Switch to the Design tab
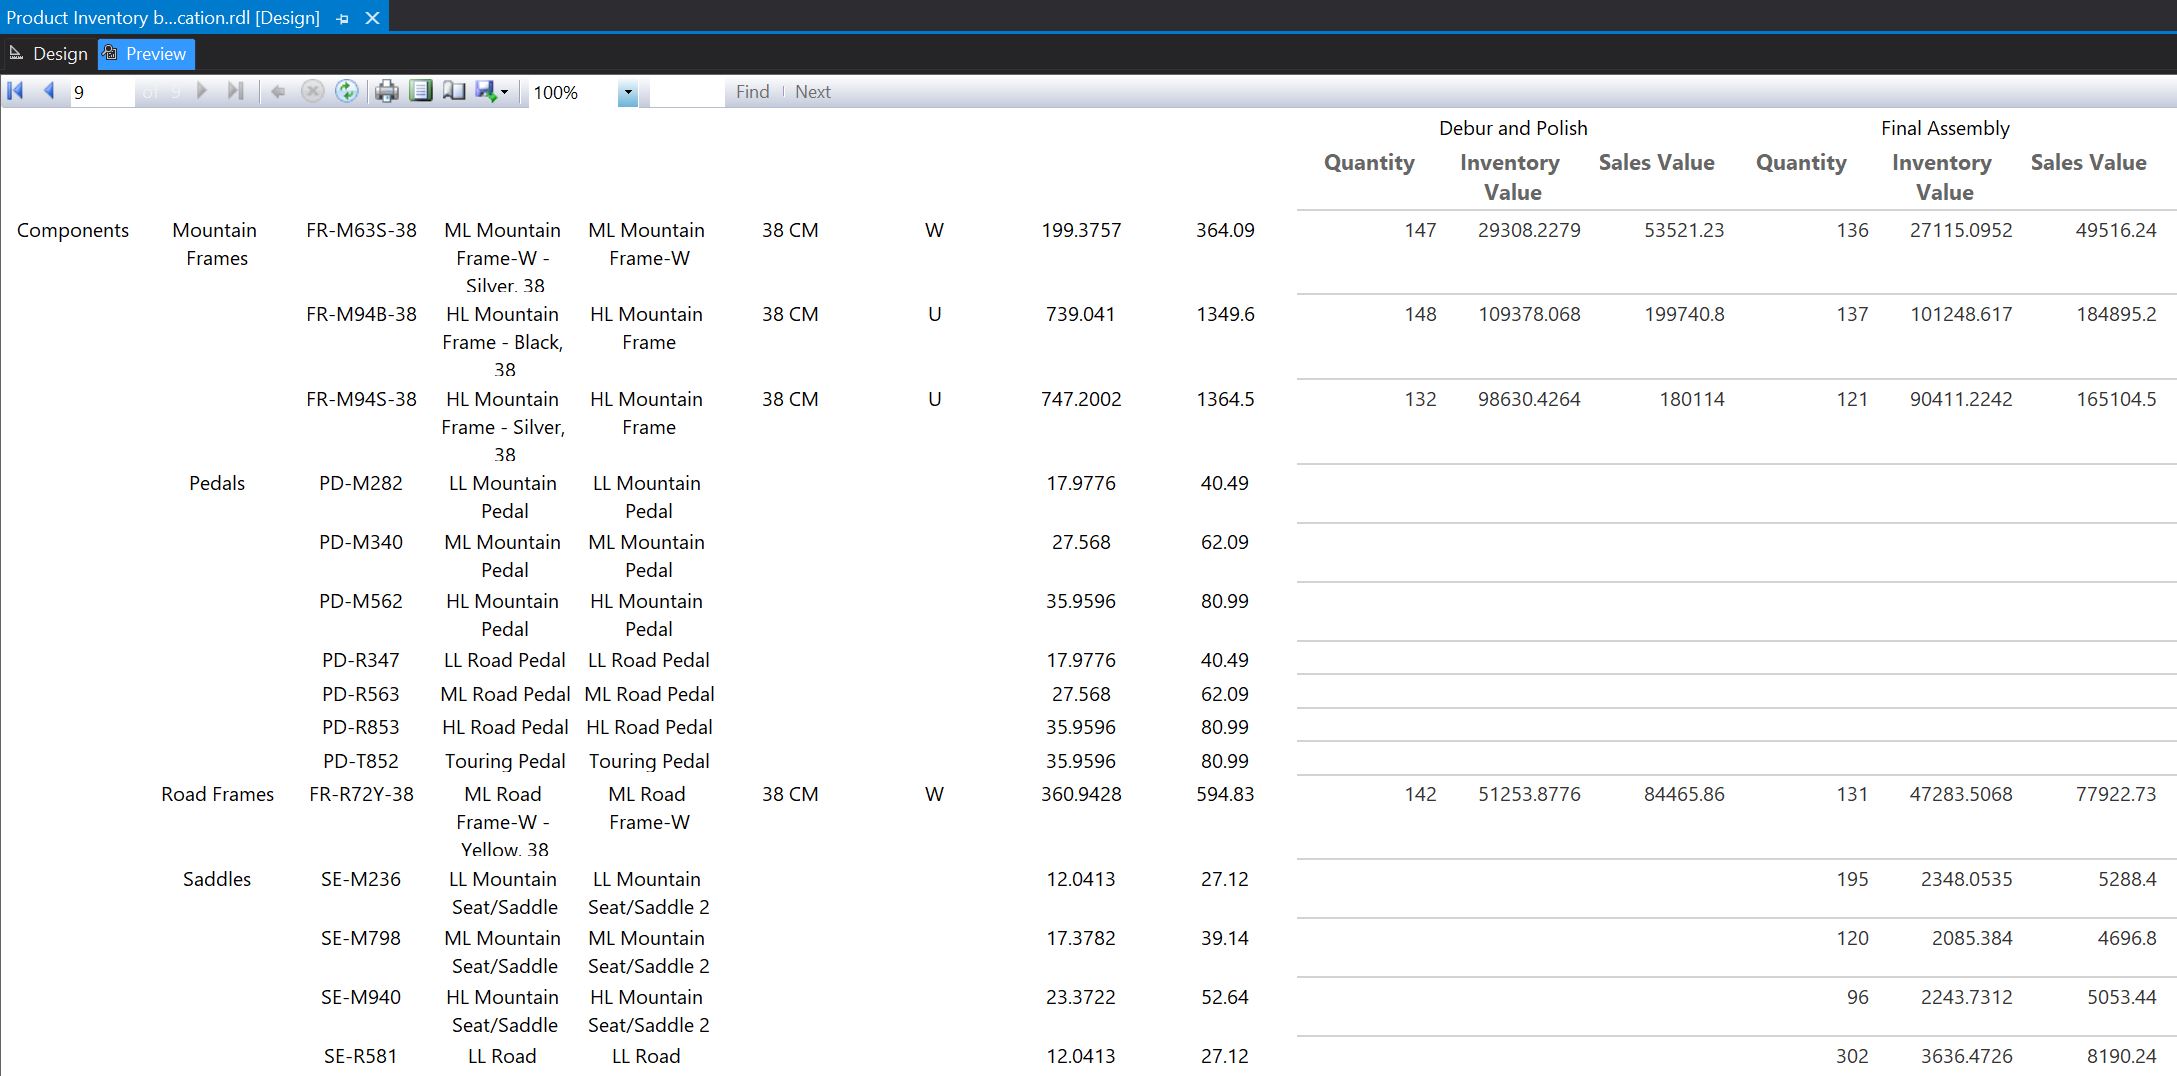 pyautogui.click(x=49, y=53)
